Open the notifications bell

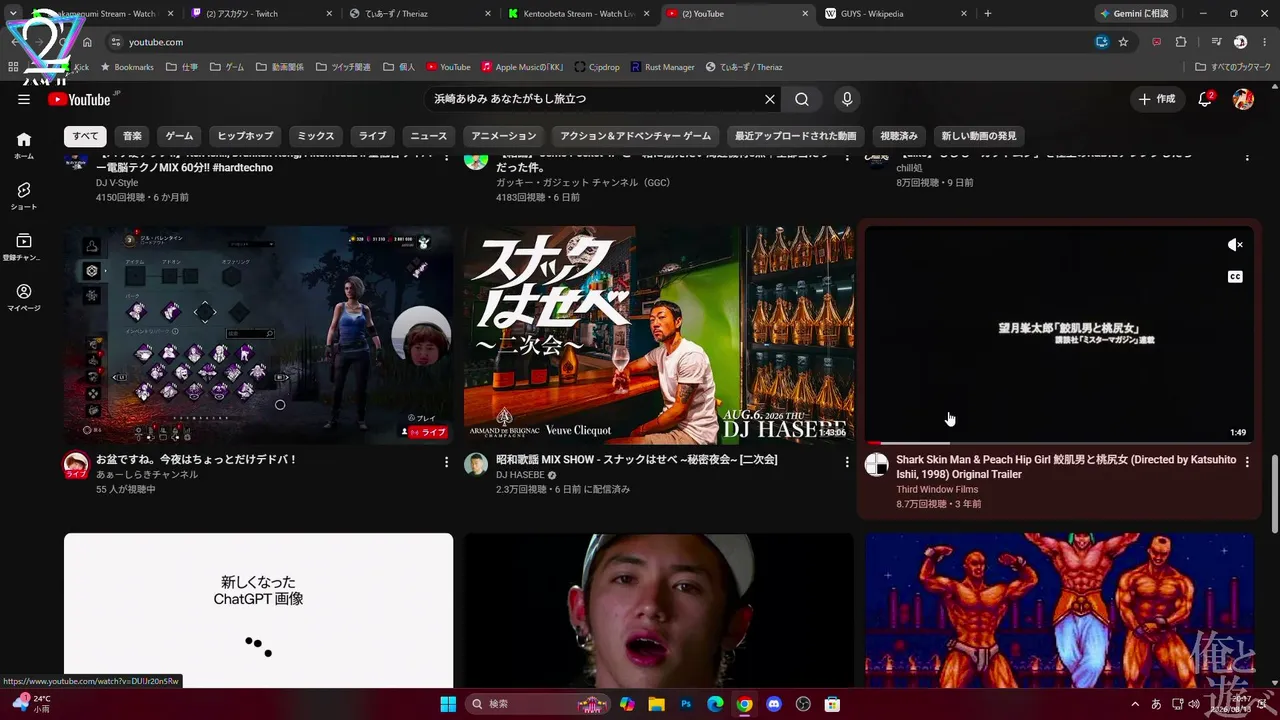point(1205,99)
